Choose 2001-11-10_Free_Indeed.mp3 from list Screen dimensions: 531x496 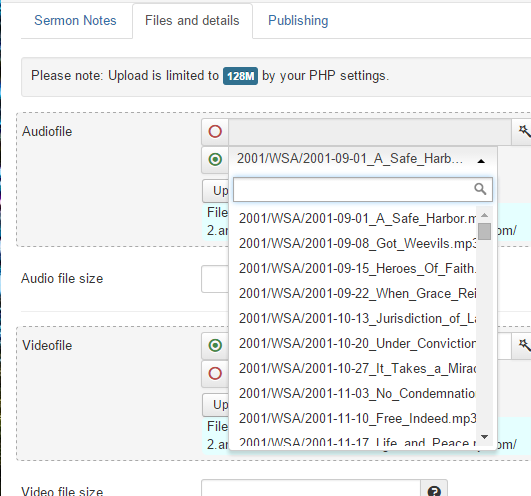coord(357,418)
